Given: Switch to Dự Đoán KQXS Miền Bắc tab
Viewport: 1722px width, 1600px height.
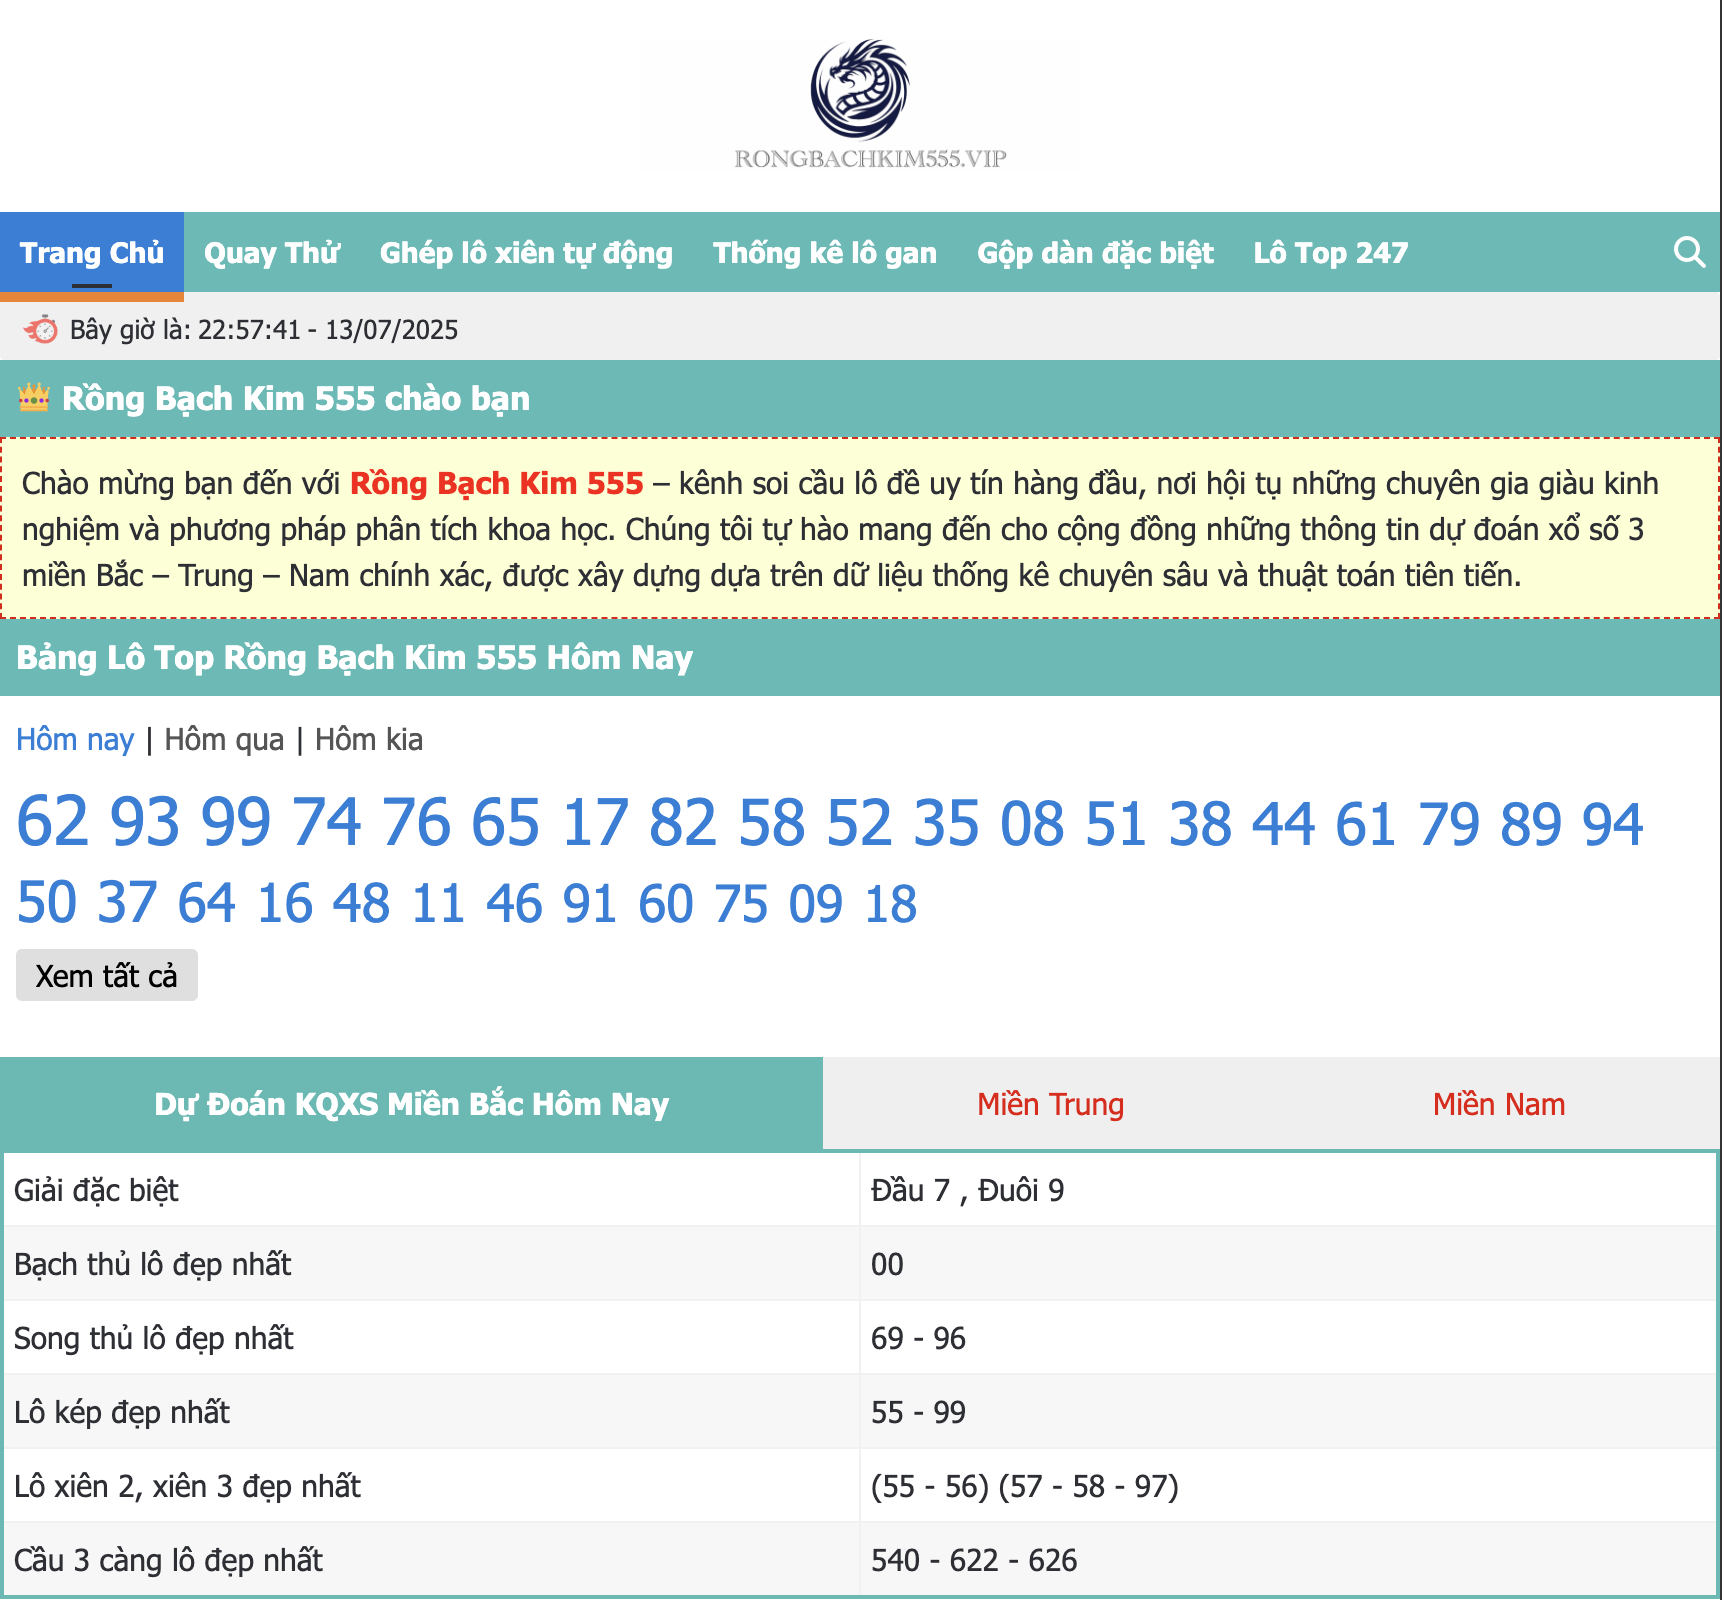Looking at the screenshot, I should tap(412, 1104).
